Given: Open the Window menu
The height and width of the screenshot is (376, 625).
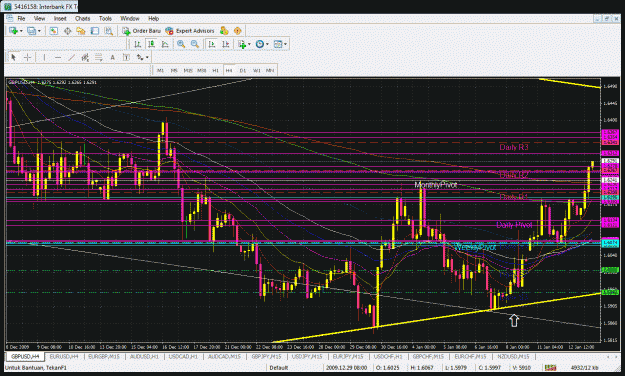Looking at the screenshot, I should pos(130,18).
